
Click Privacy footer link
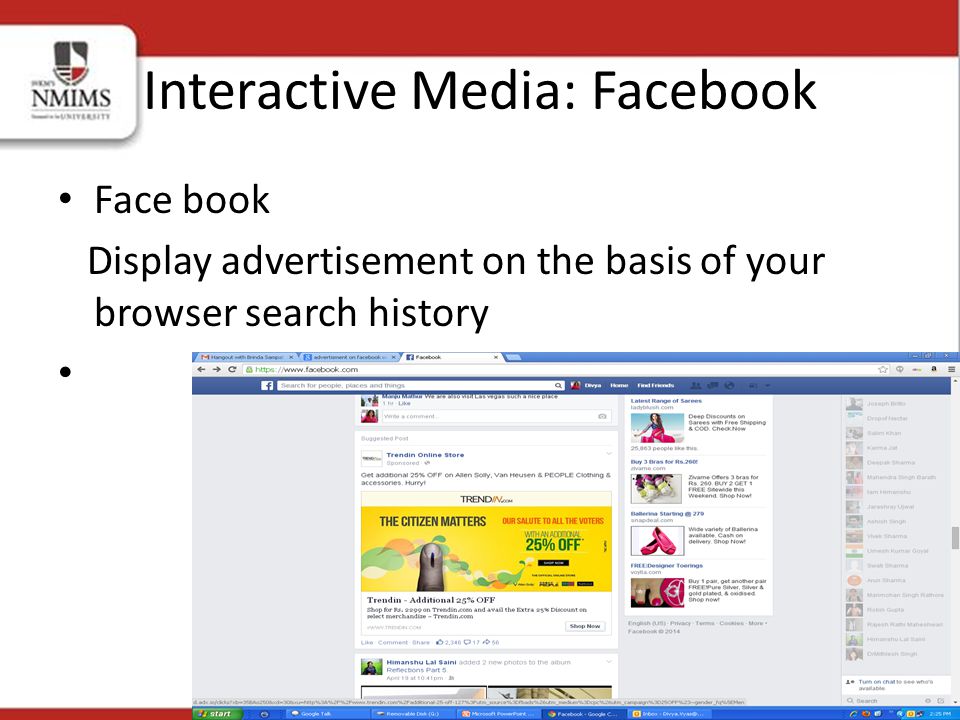[x=680, y=623]
